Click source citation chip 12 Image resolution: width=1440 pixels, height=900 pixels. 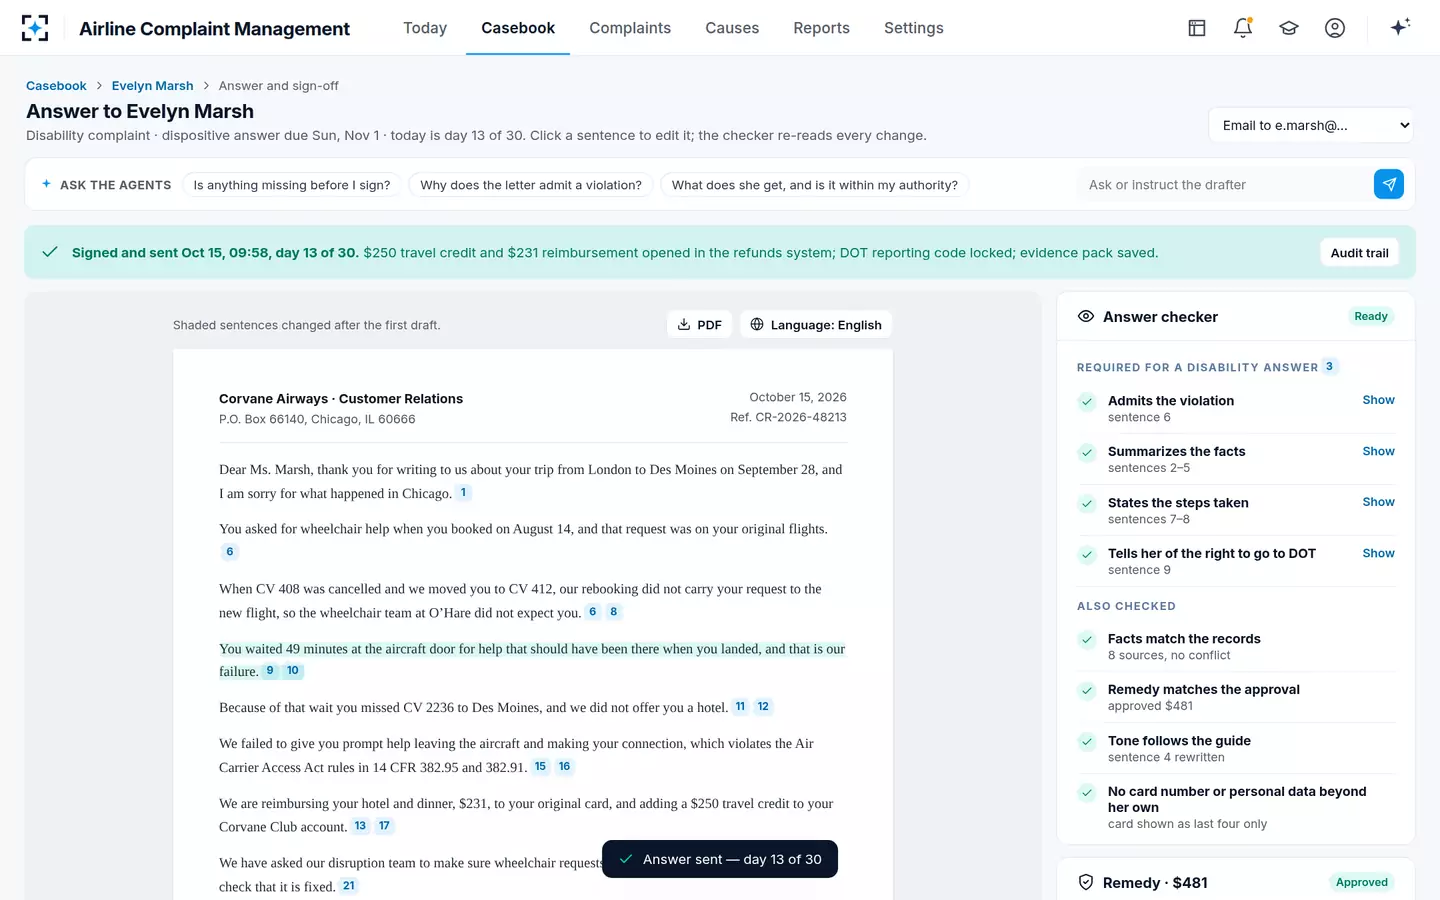click(763, 707)
